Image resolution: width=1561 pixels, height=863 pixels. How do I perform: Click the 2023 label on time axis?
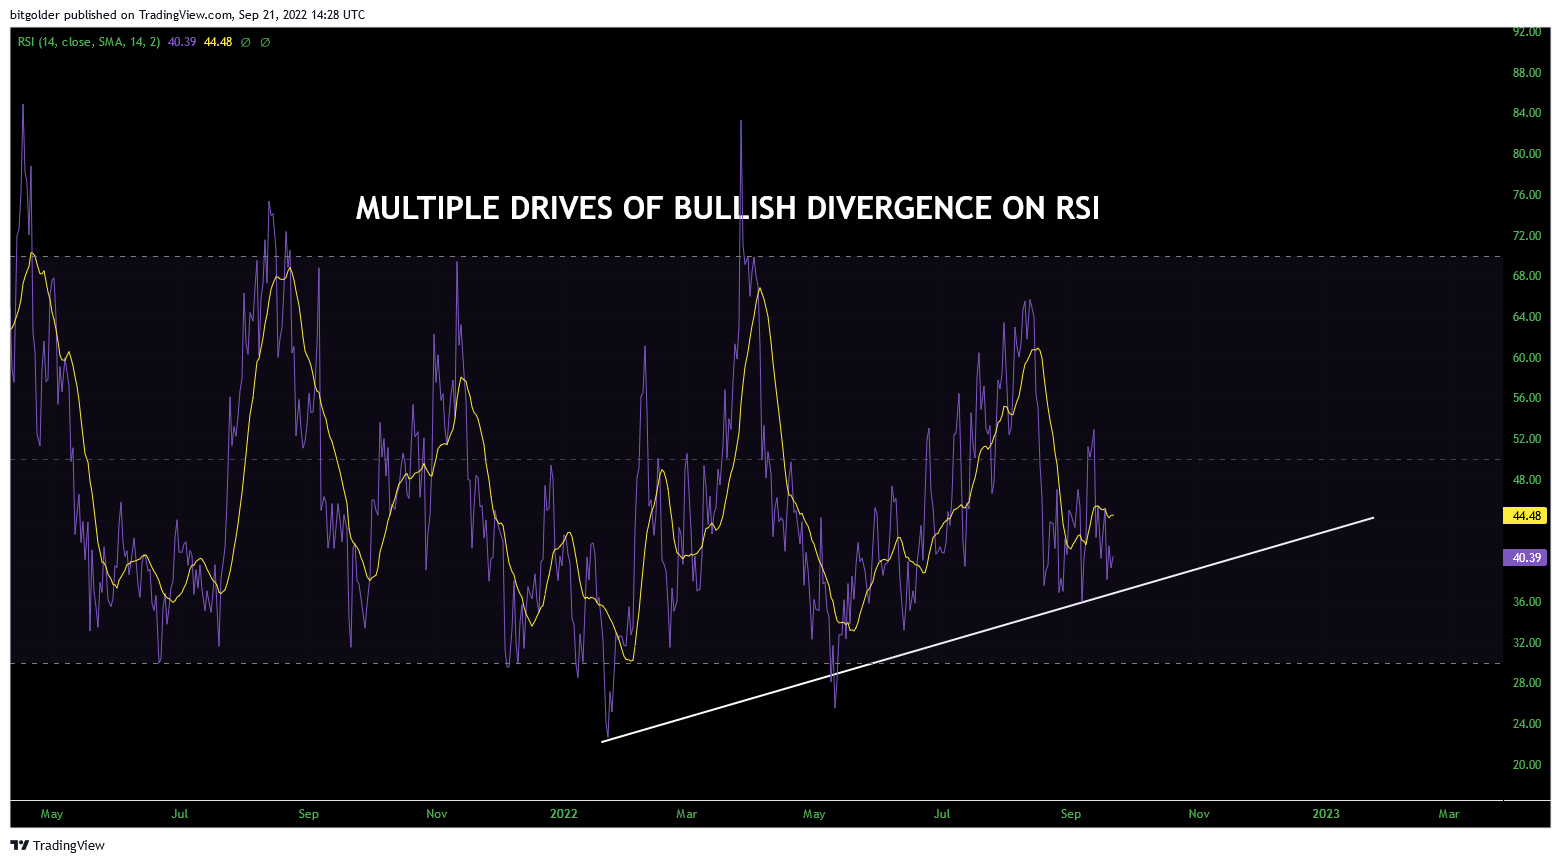click(1326, 814)
